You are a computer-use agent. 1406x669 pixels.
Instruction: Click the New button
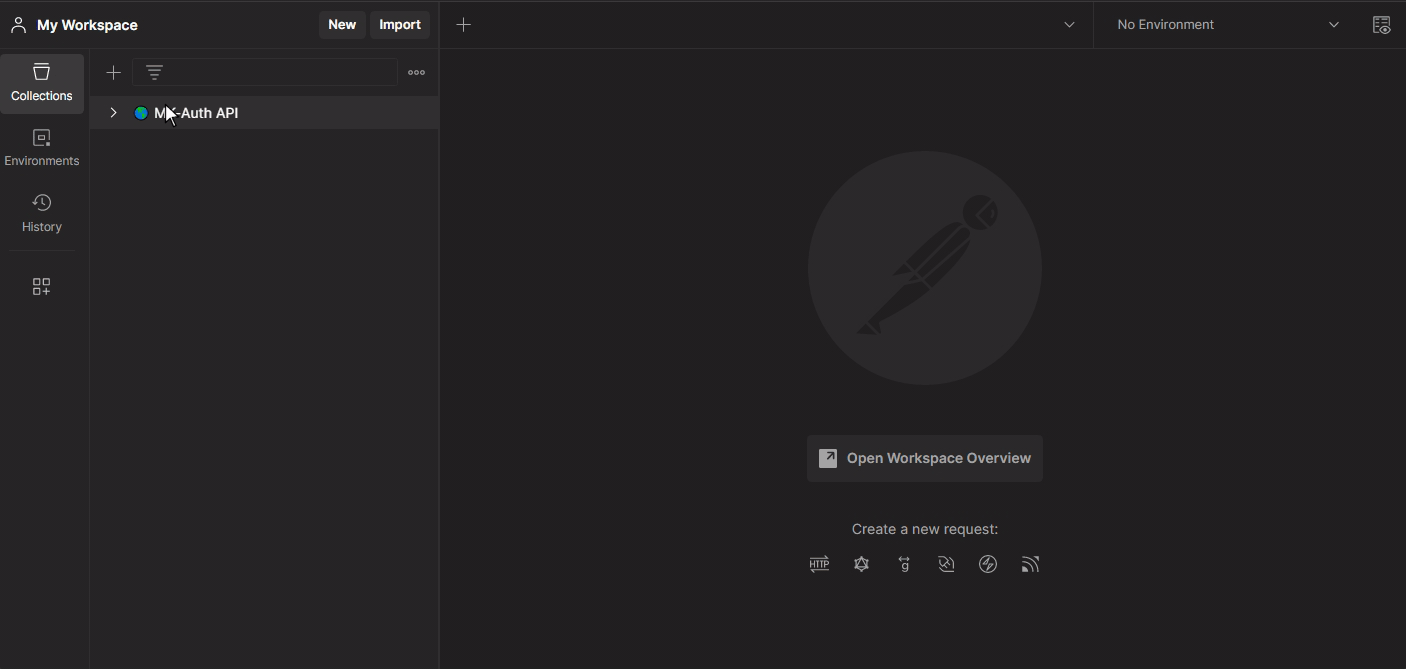tap(342, 25)
